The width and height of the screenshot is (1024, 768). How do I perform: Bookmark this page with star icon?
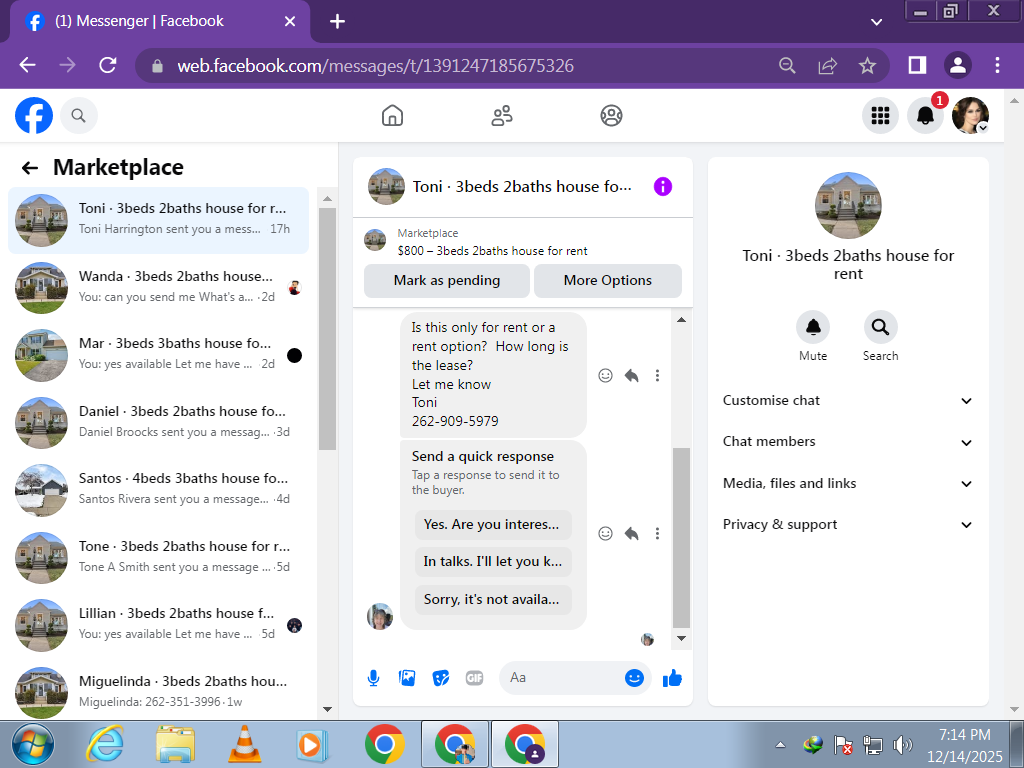click(867, 65)
